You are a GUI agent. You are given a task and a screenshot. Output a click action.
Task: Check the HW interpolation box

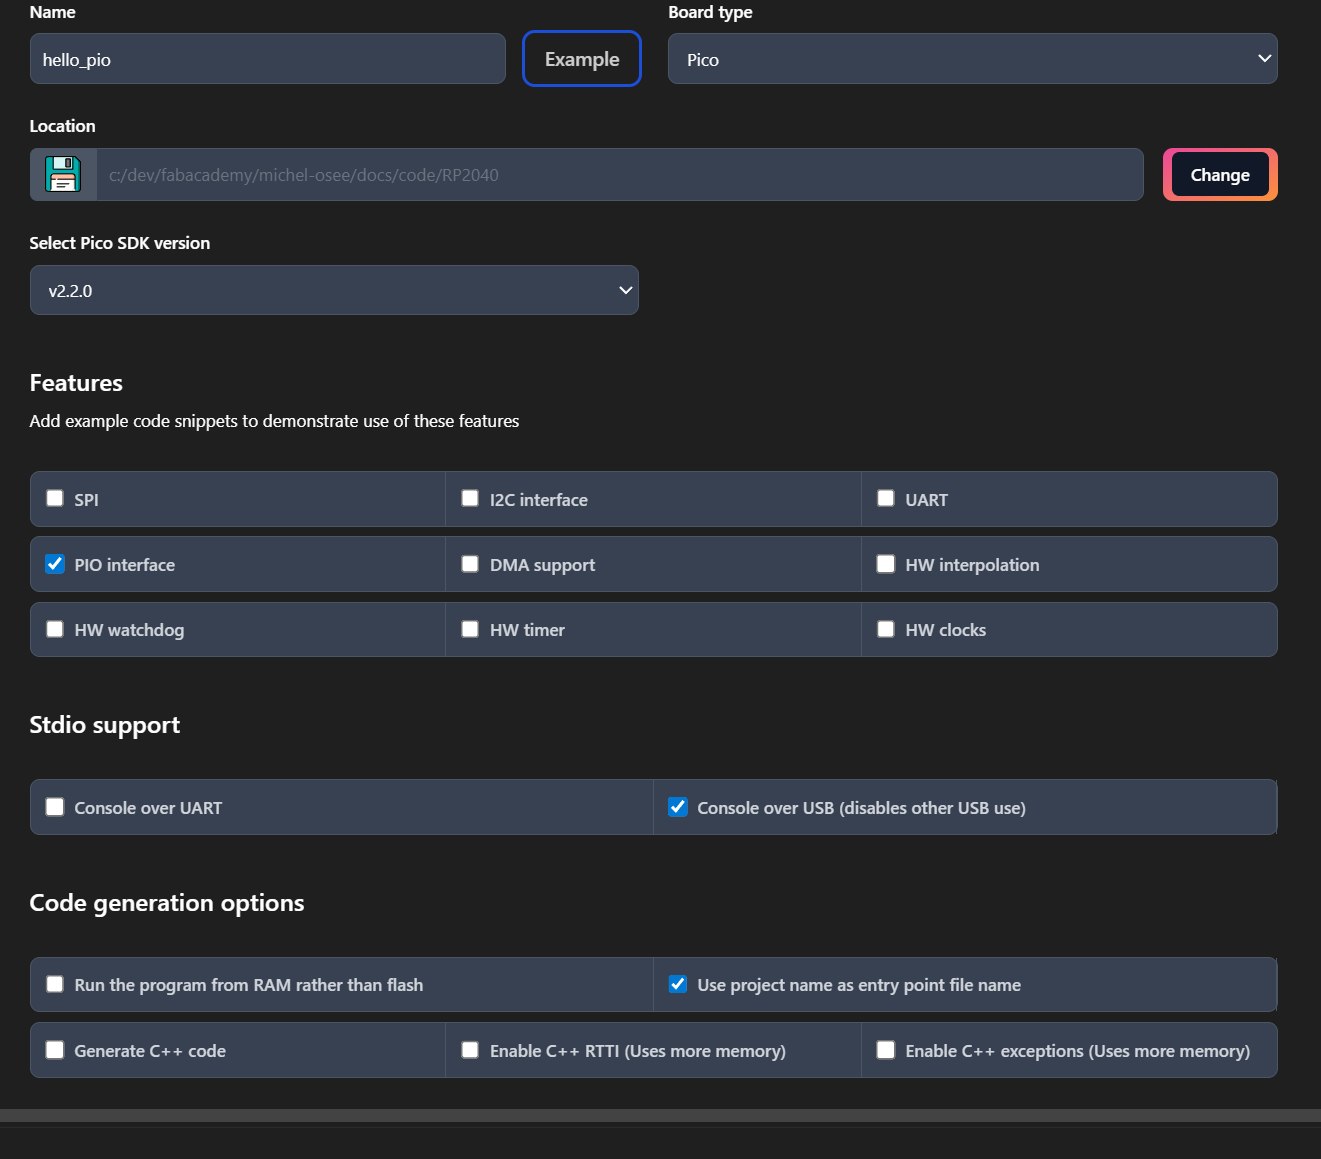886,564
